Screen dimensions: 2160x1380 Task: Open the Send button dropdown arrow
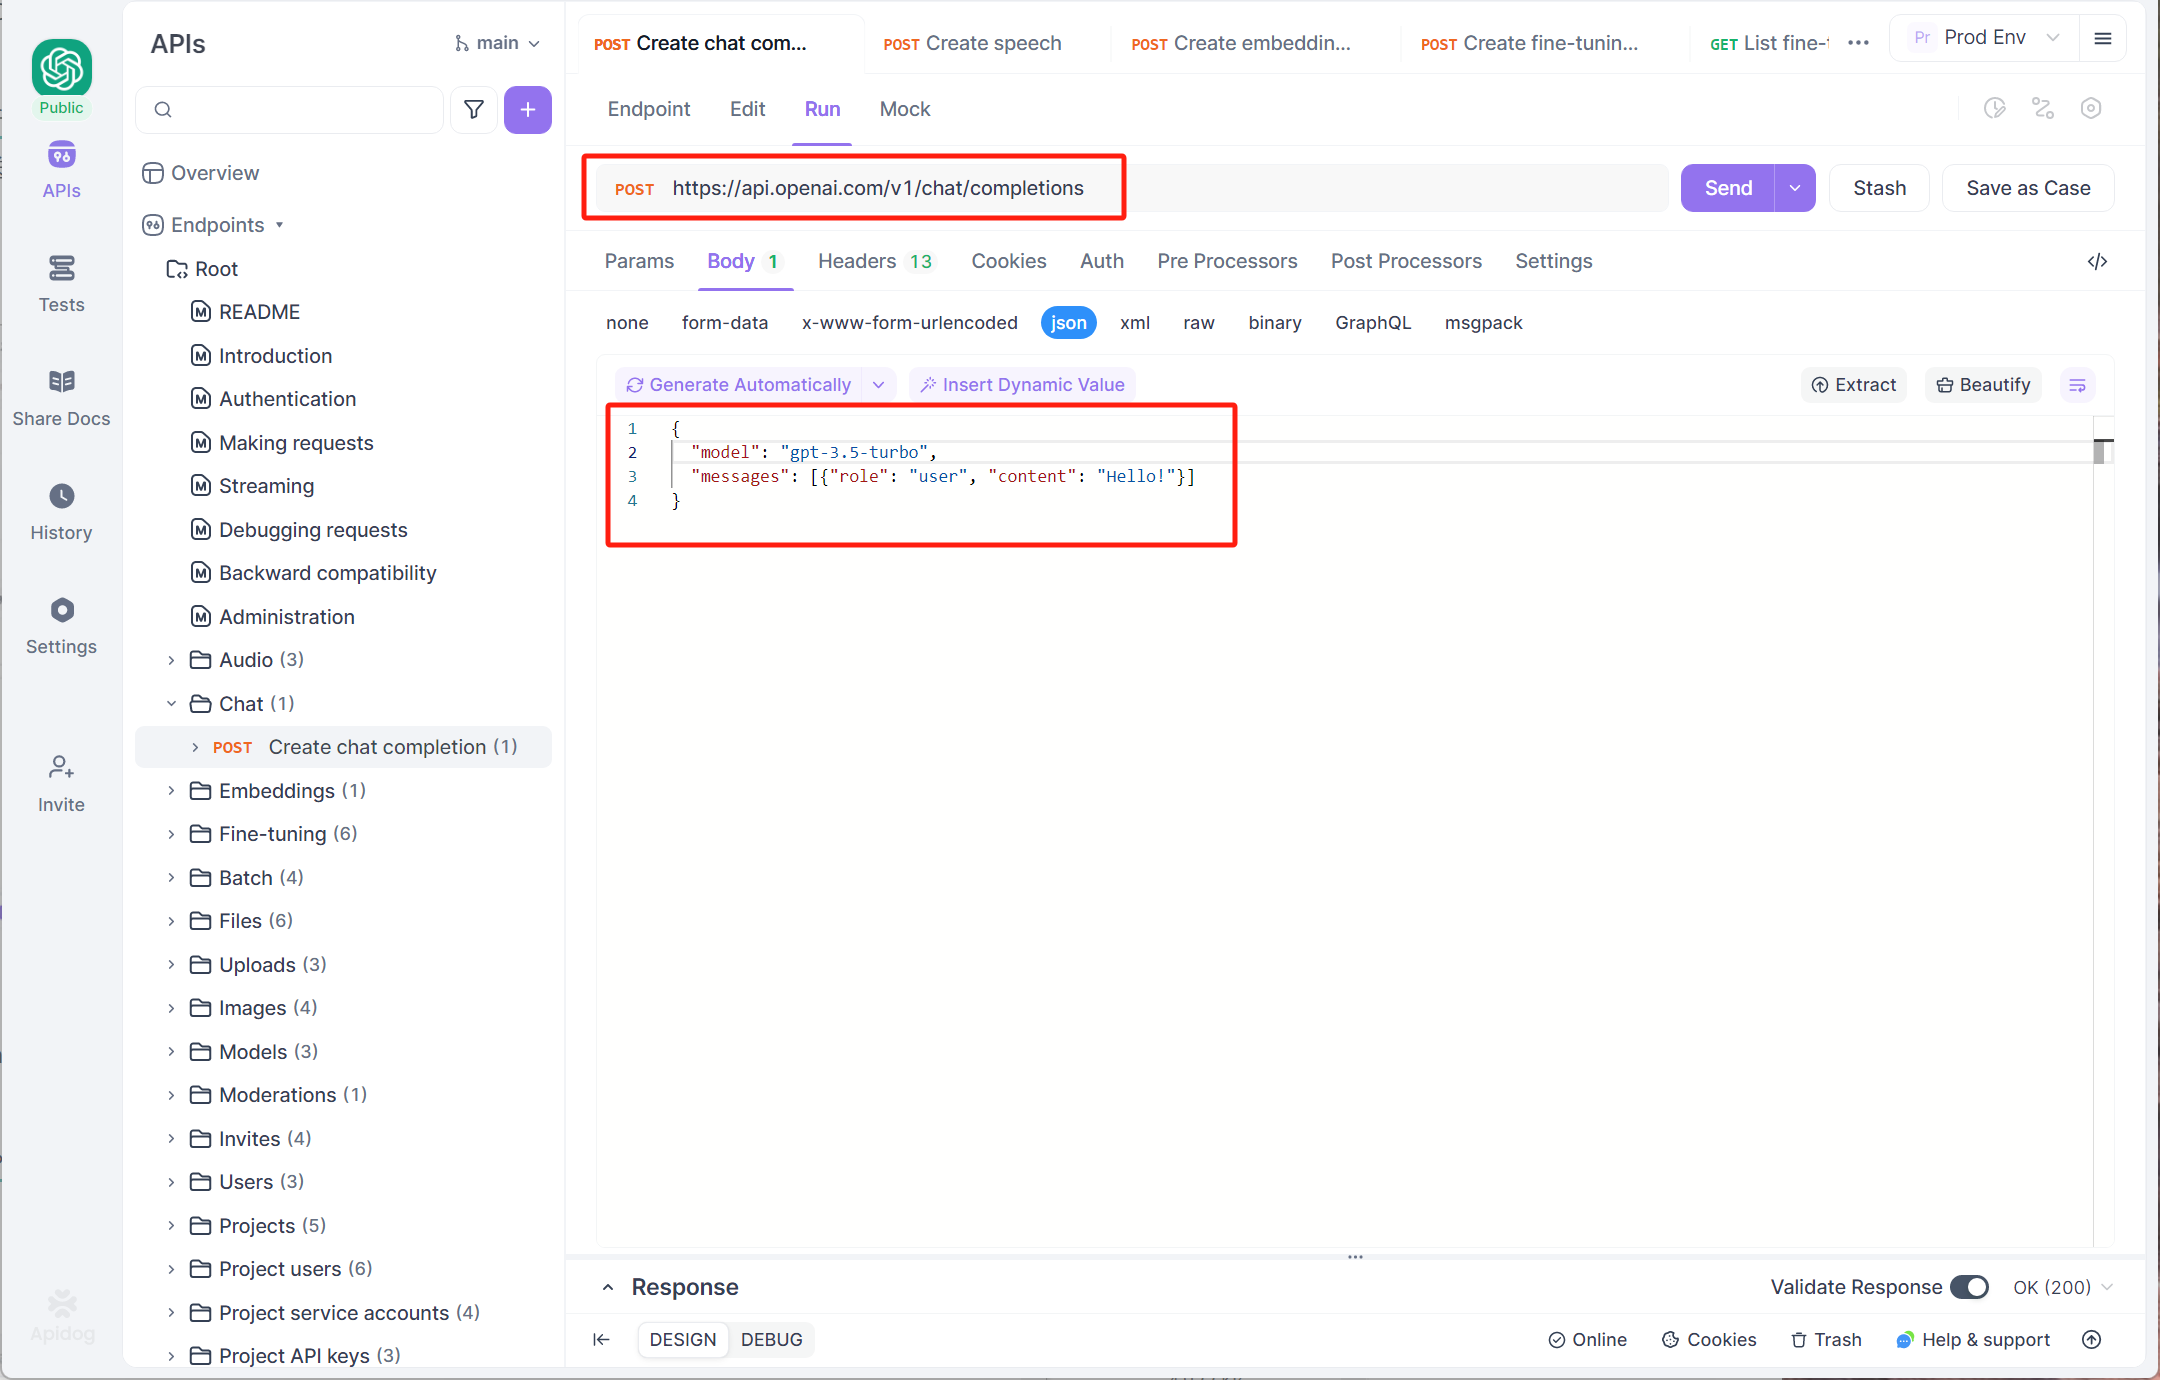point(1796,188)
